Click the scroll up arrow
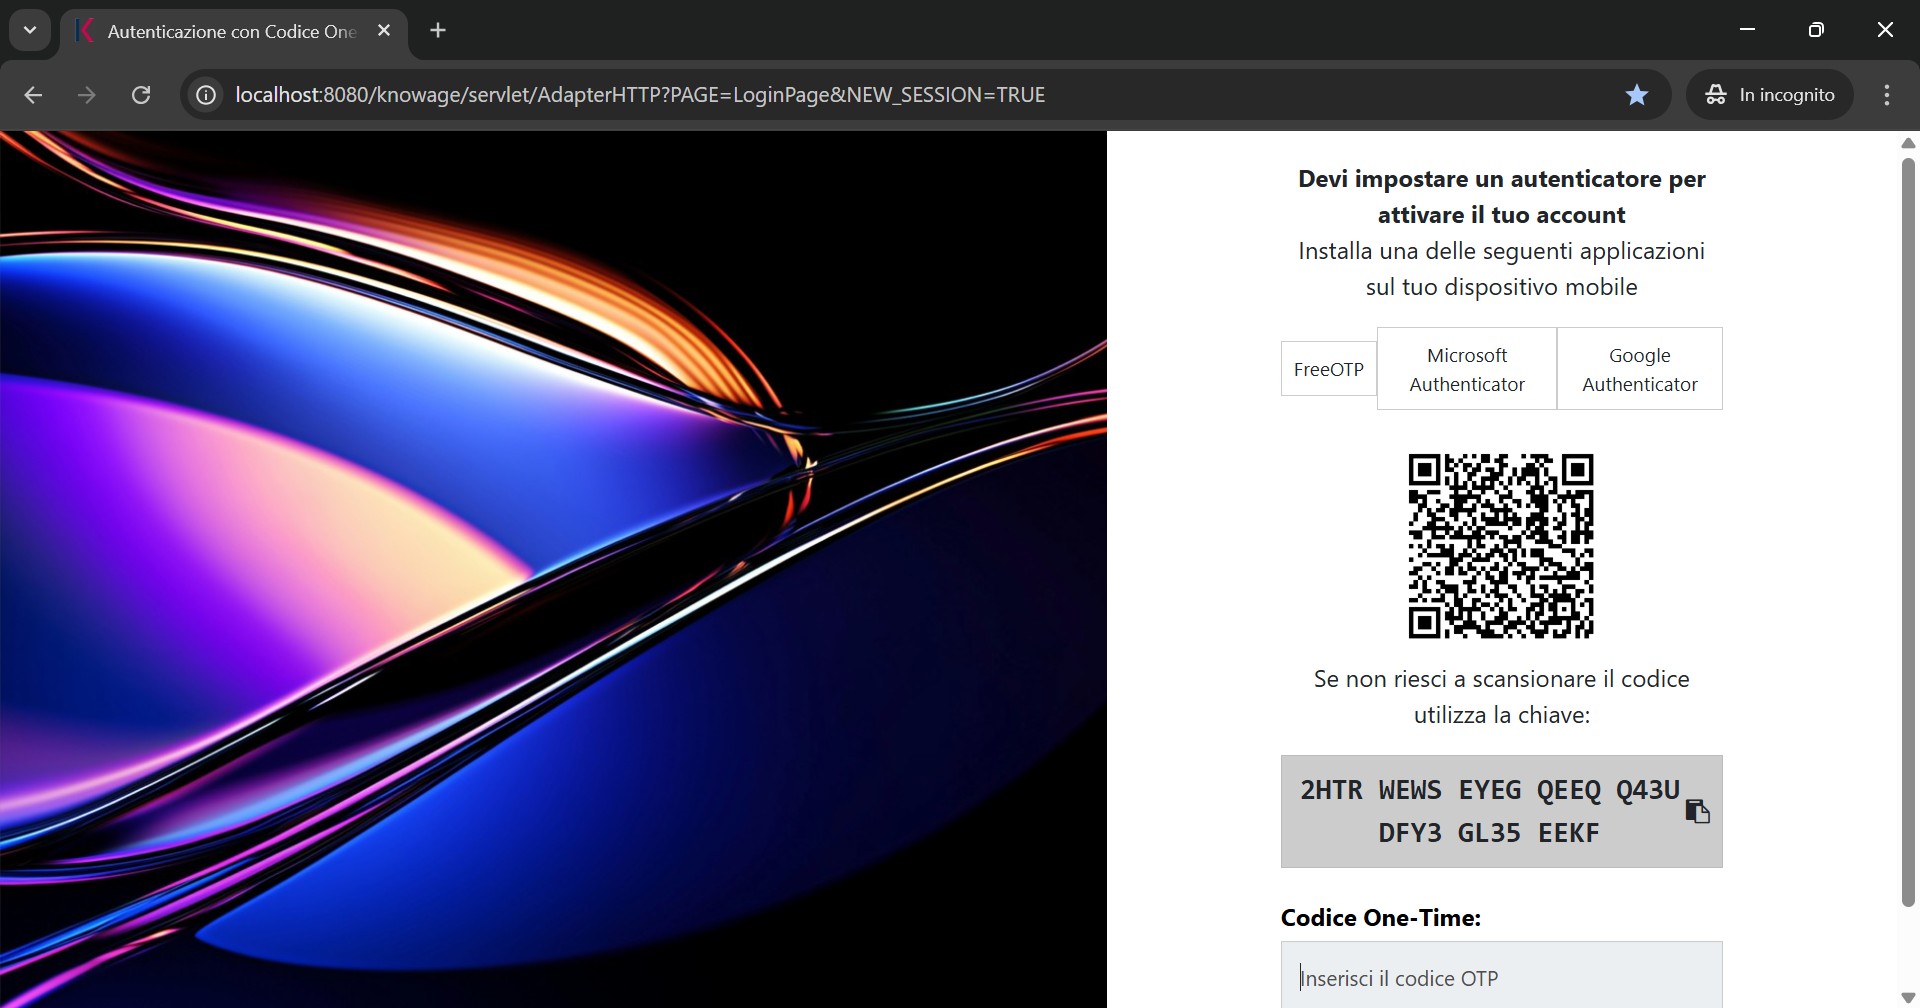The width and height of the screenshot is (1920, 1008). coord(1908,143)
